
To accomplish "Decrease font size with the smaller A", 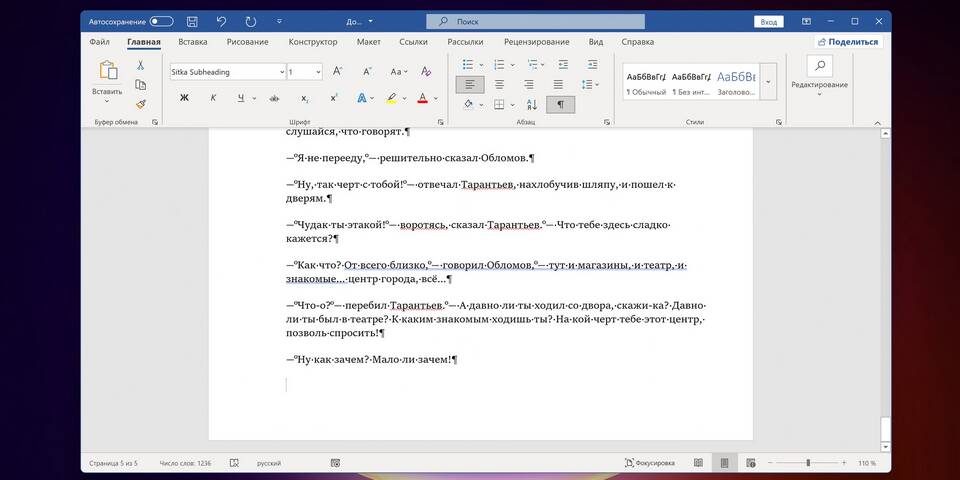I will pyautogui.click(x=367, y=72).
